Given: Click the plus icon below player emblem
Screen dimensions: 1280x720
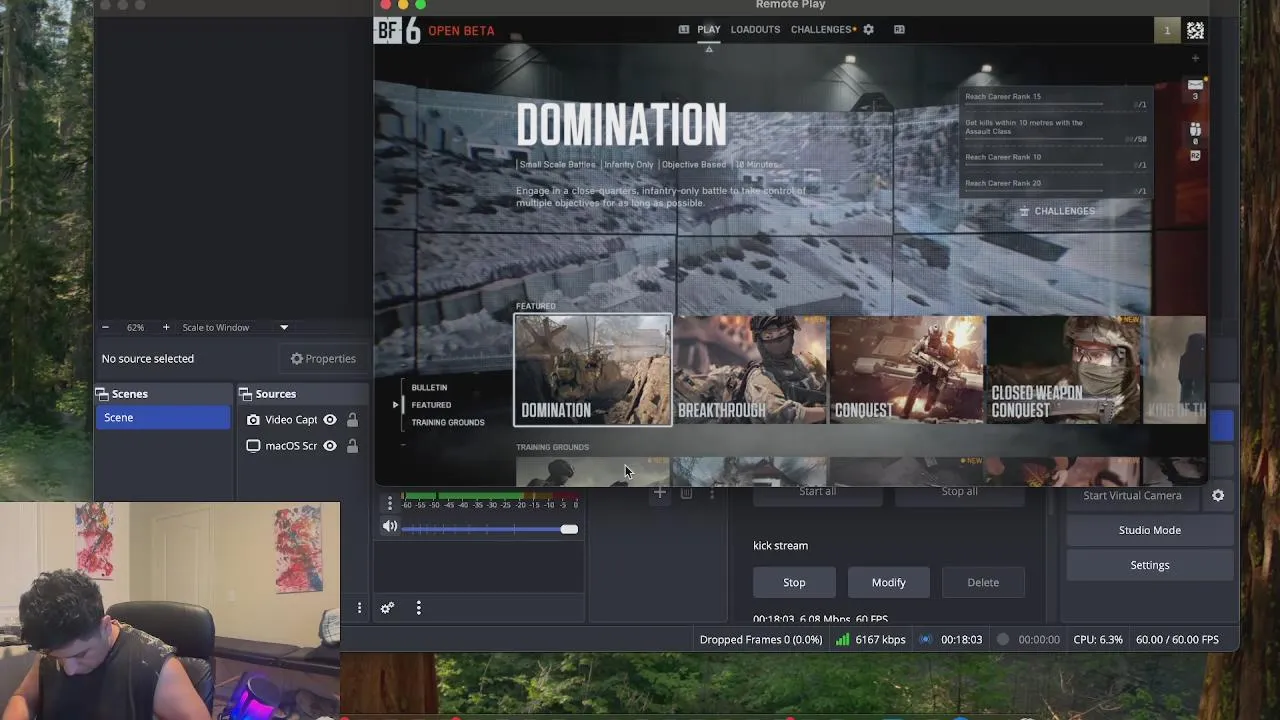Looking at the screenshot, I should [1195, 58].
